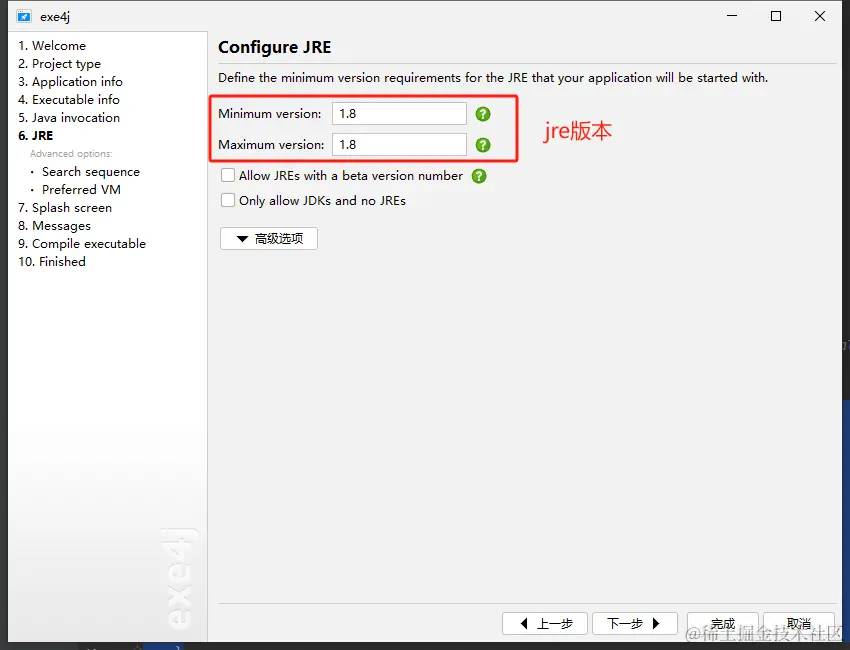
Task: Click the exe4j title bar app icon
Action: (x=24, y=16)
